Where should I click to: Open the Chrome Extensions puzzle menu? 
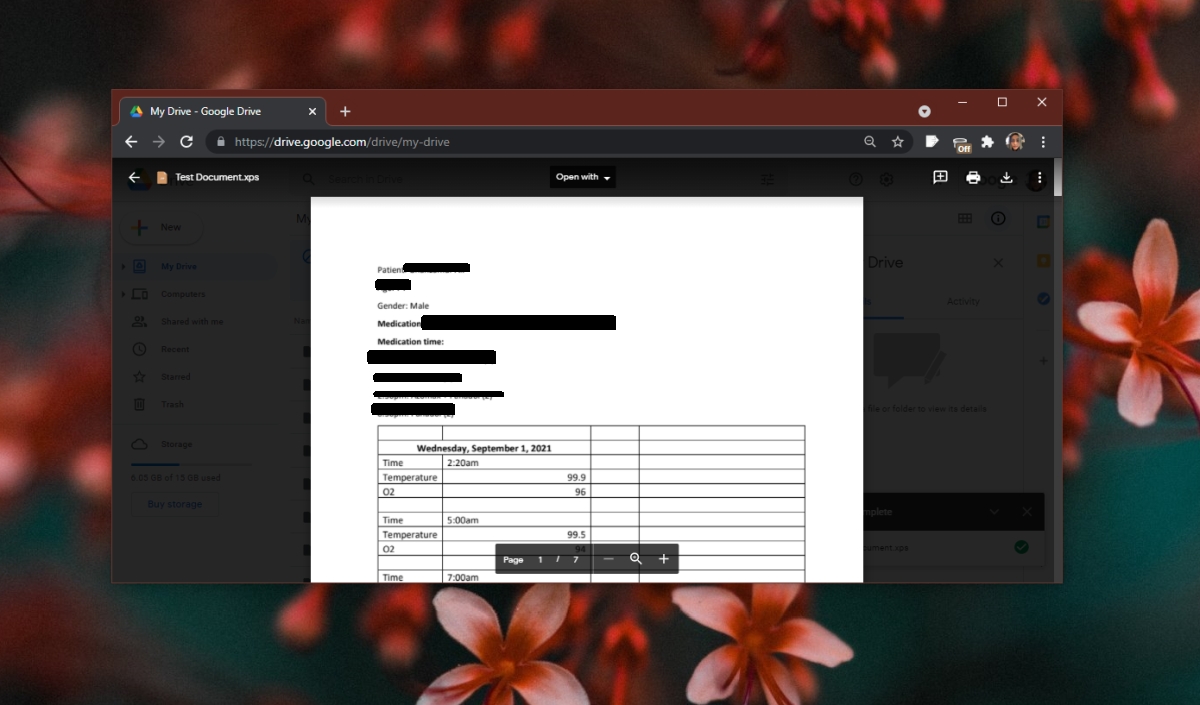(x=988, y=142)
